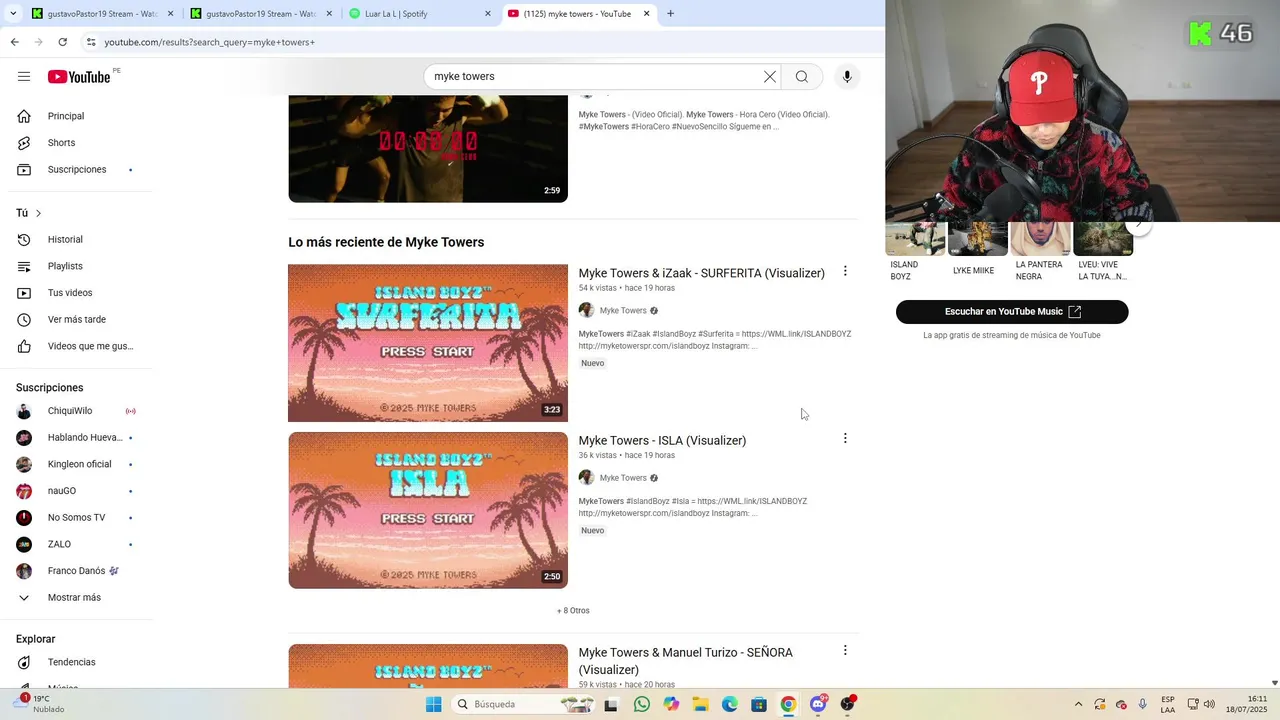Go back with browser back arrow
The height and width of the screenshot is (720, 1280).
[x=14, y=42]
